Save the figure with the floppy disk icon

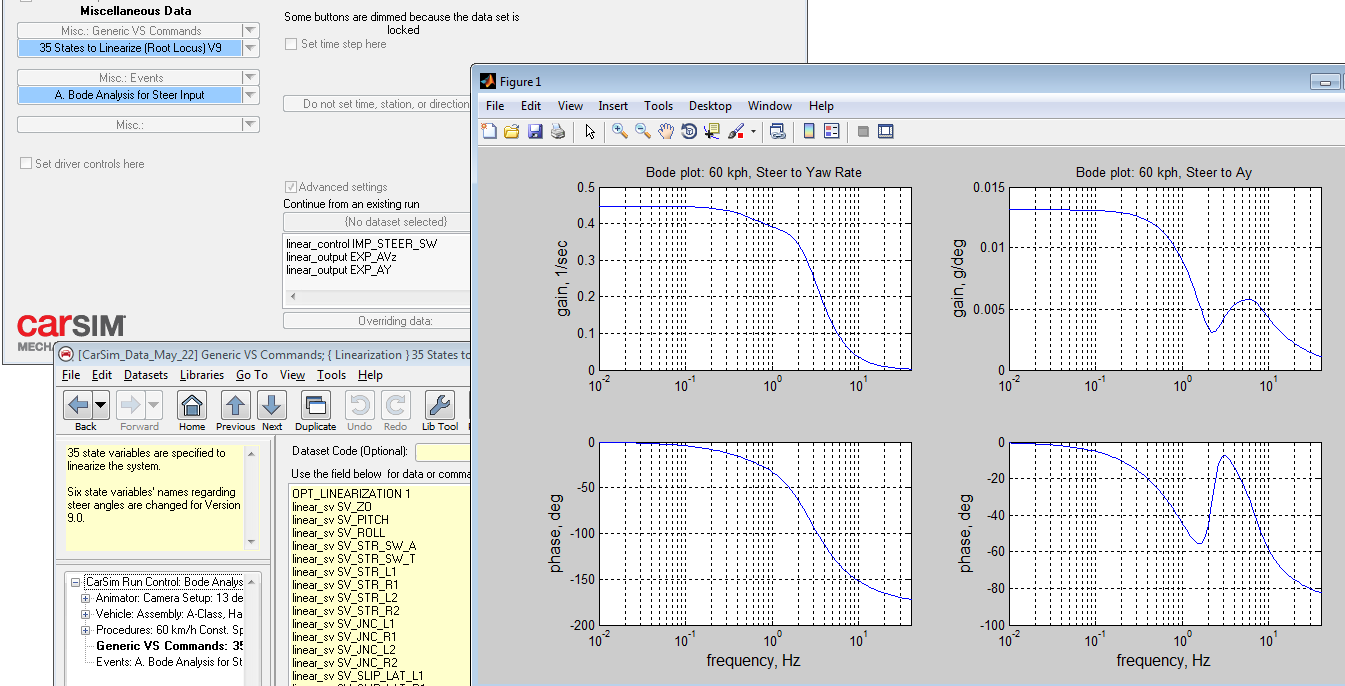point(535,131)
